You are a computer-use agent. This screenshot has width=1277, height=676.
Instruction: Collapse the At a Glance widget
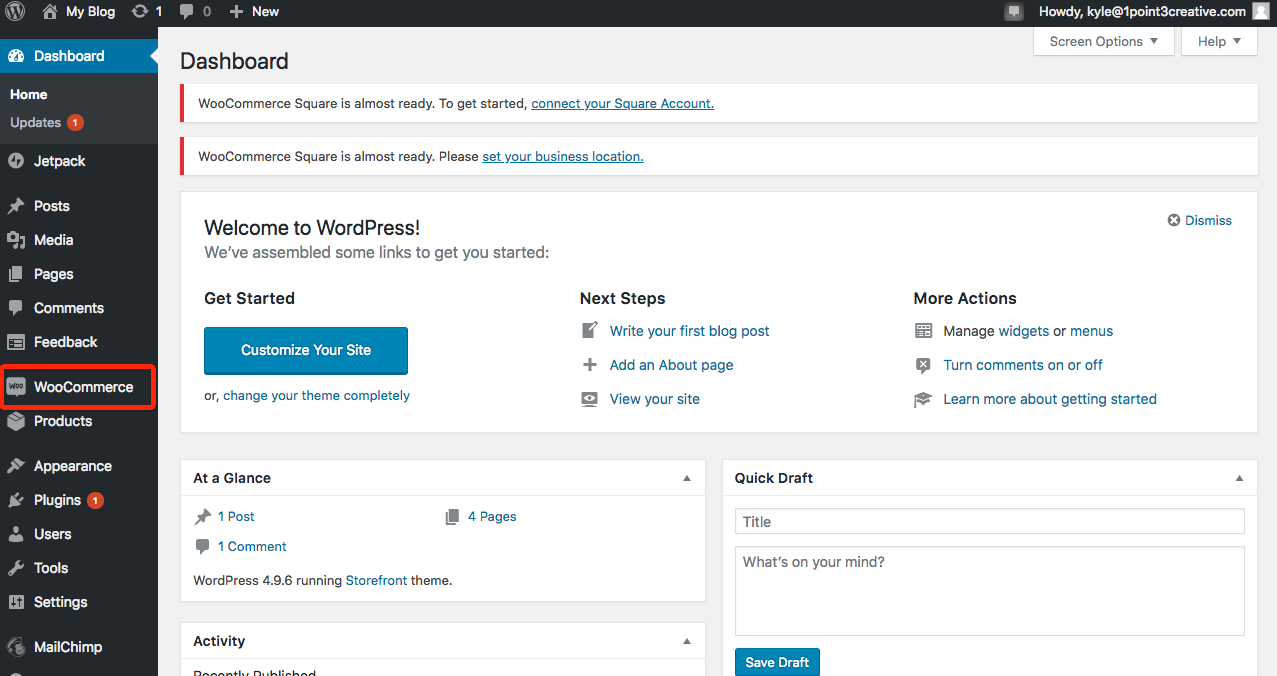[x=687, y=478]
